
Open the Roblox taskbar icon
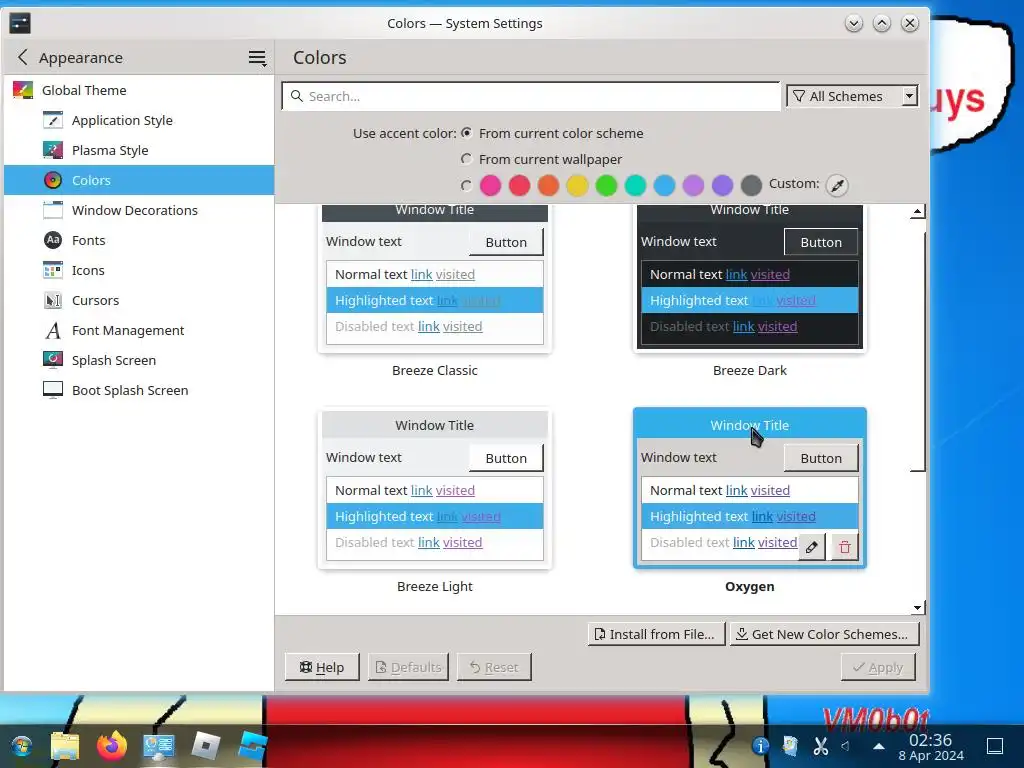pyautogui.click(x=206, y=746)
